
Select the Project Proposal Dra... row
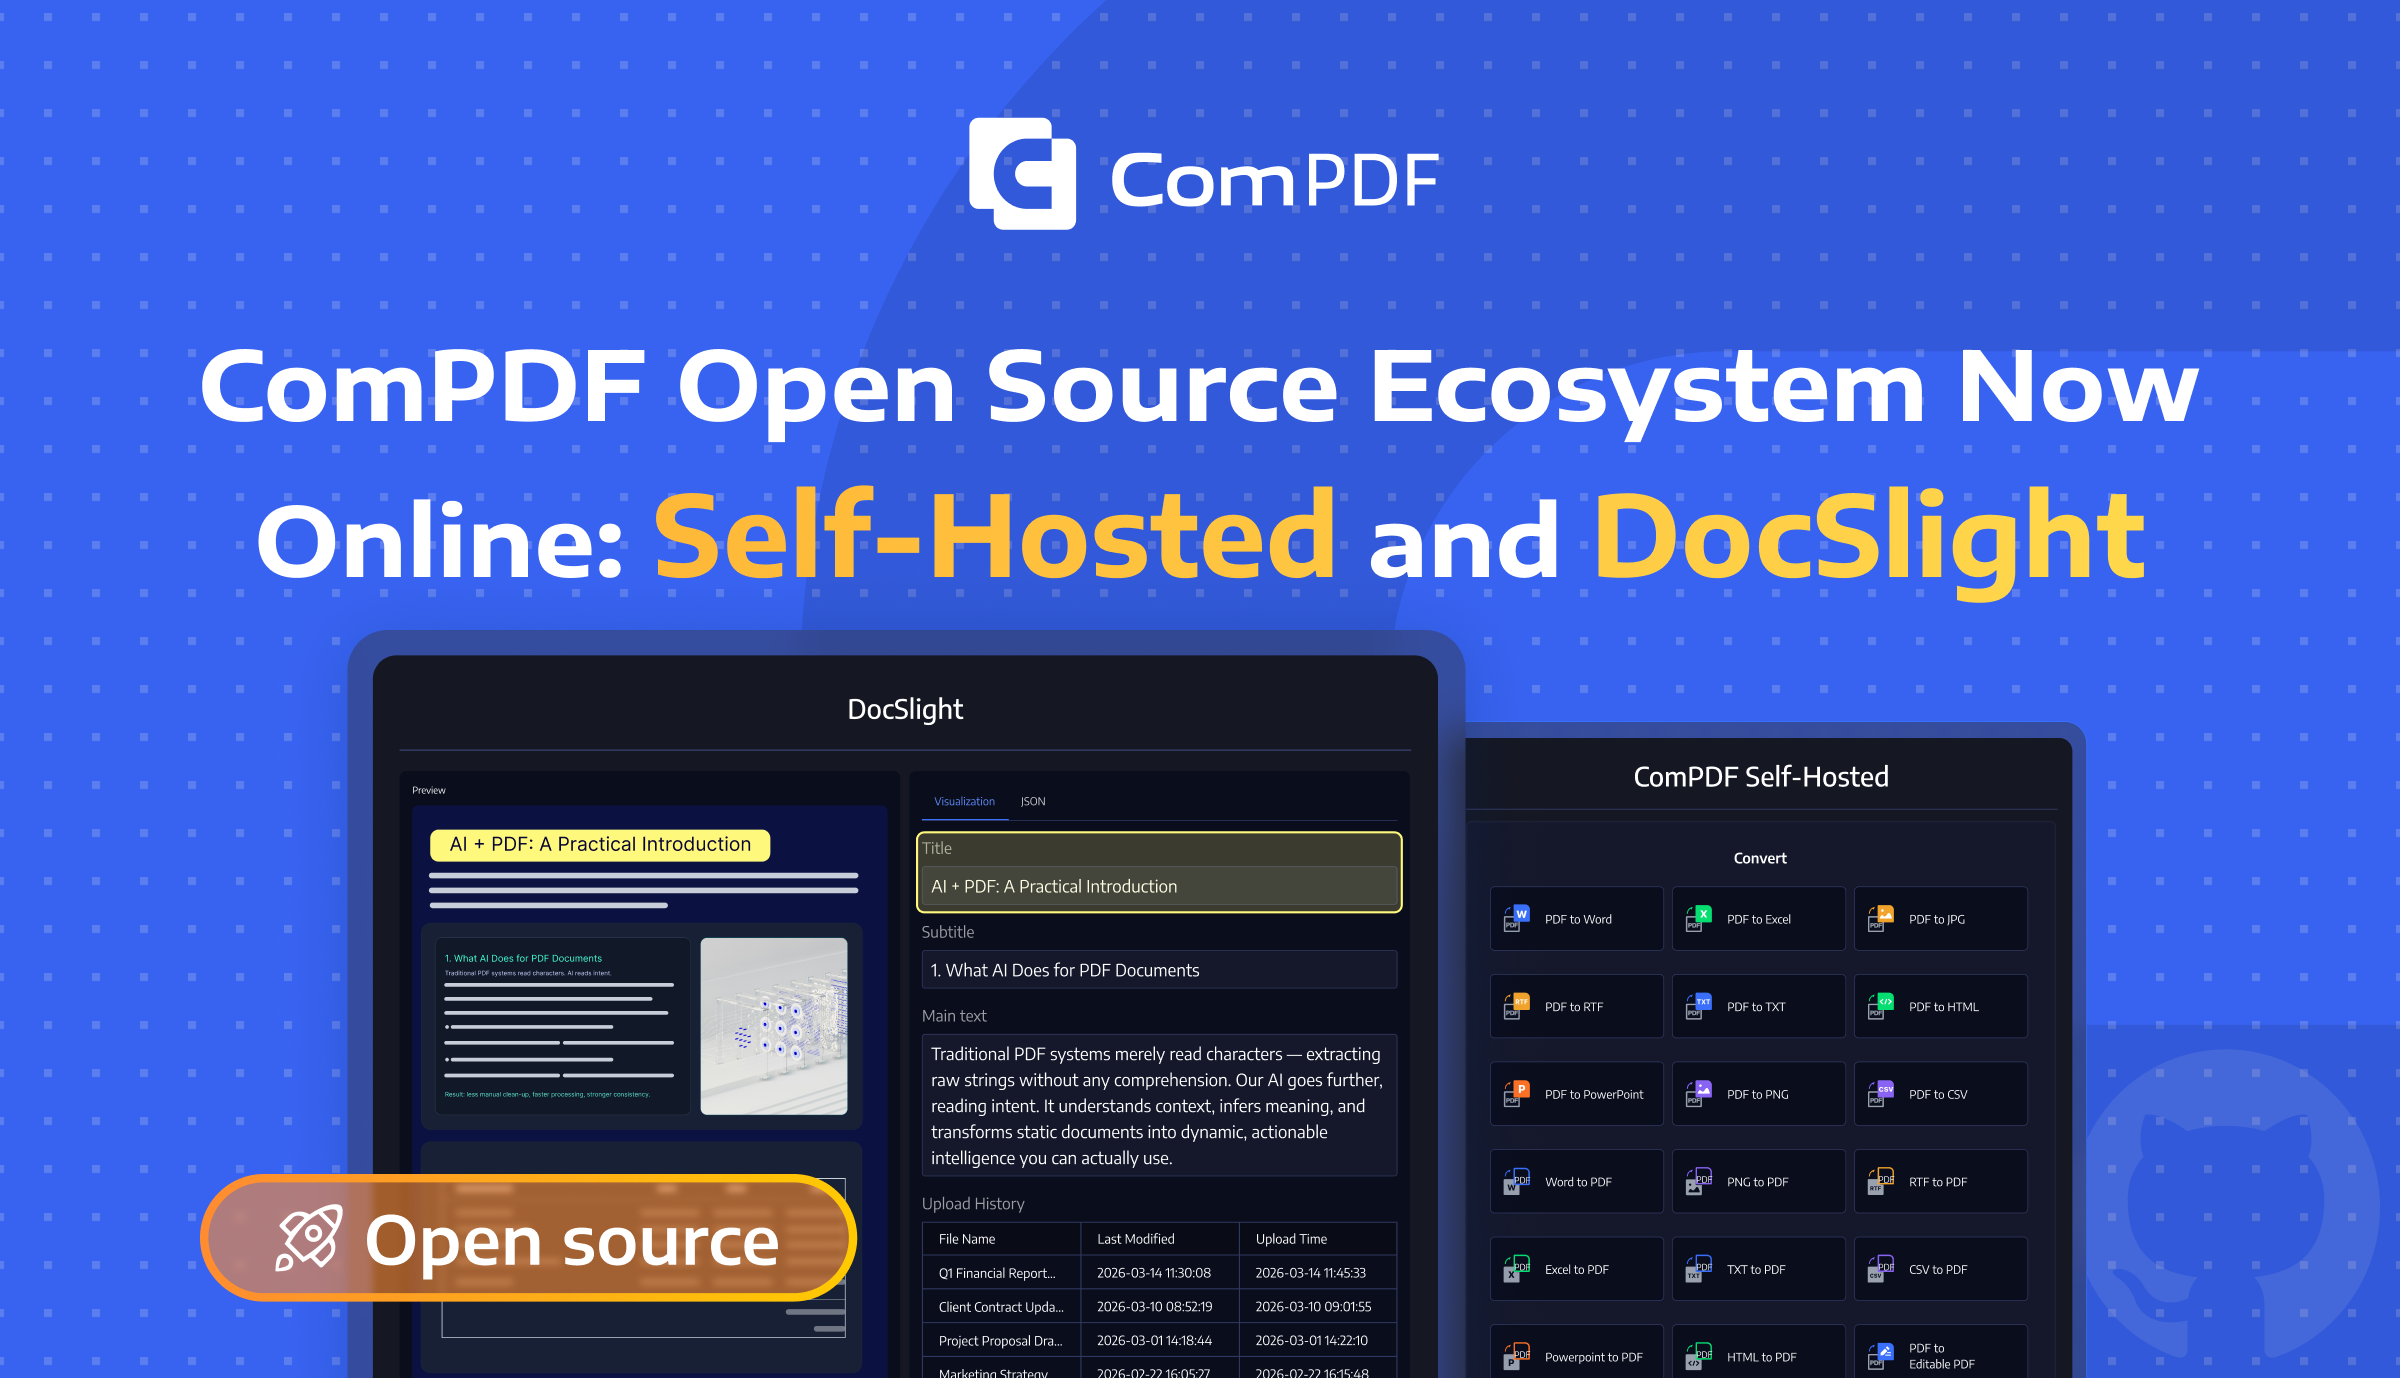[1159, 1341]
